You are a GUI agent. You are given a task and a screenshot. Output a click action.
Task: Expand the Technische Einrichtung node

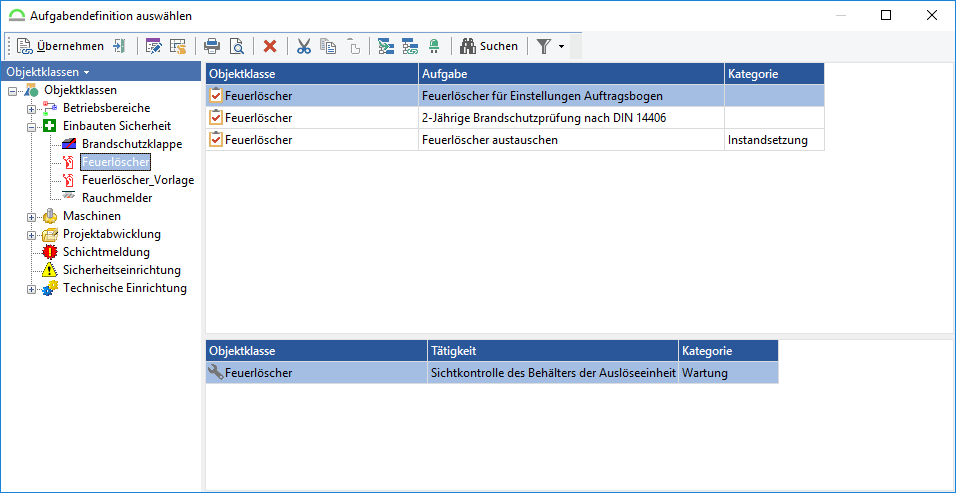(32, 289)
